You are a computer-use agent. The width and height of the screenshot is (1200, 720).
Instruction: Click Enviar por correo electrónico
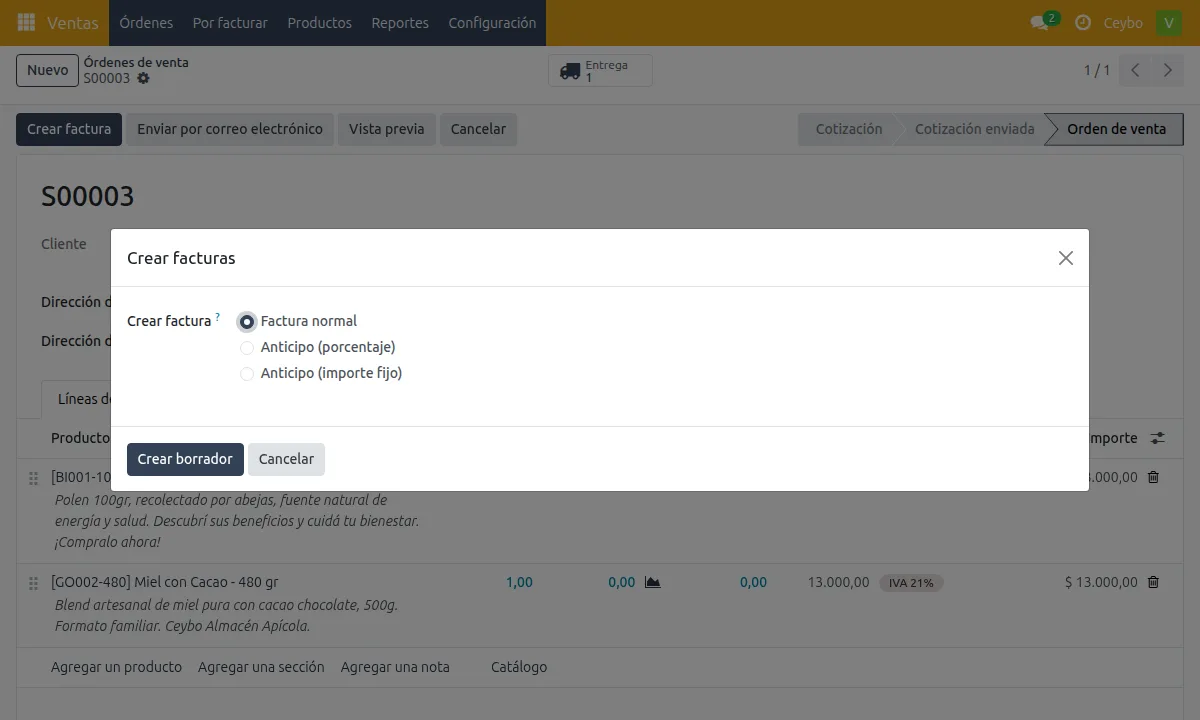230,129
